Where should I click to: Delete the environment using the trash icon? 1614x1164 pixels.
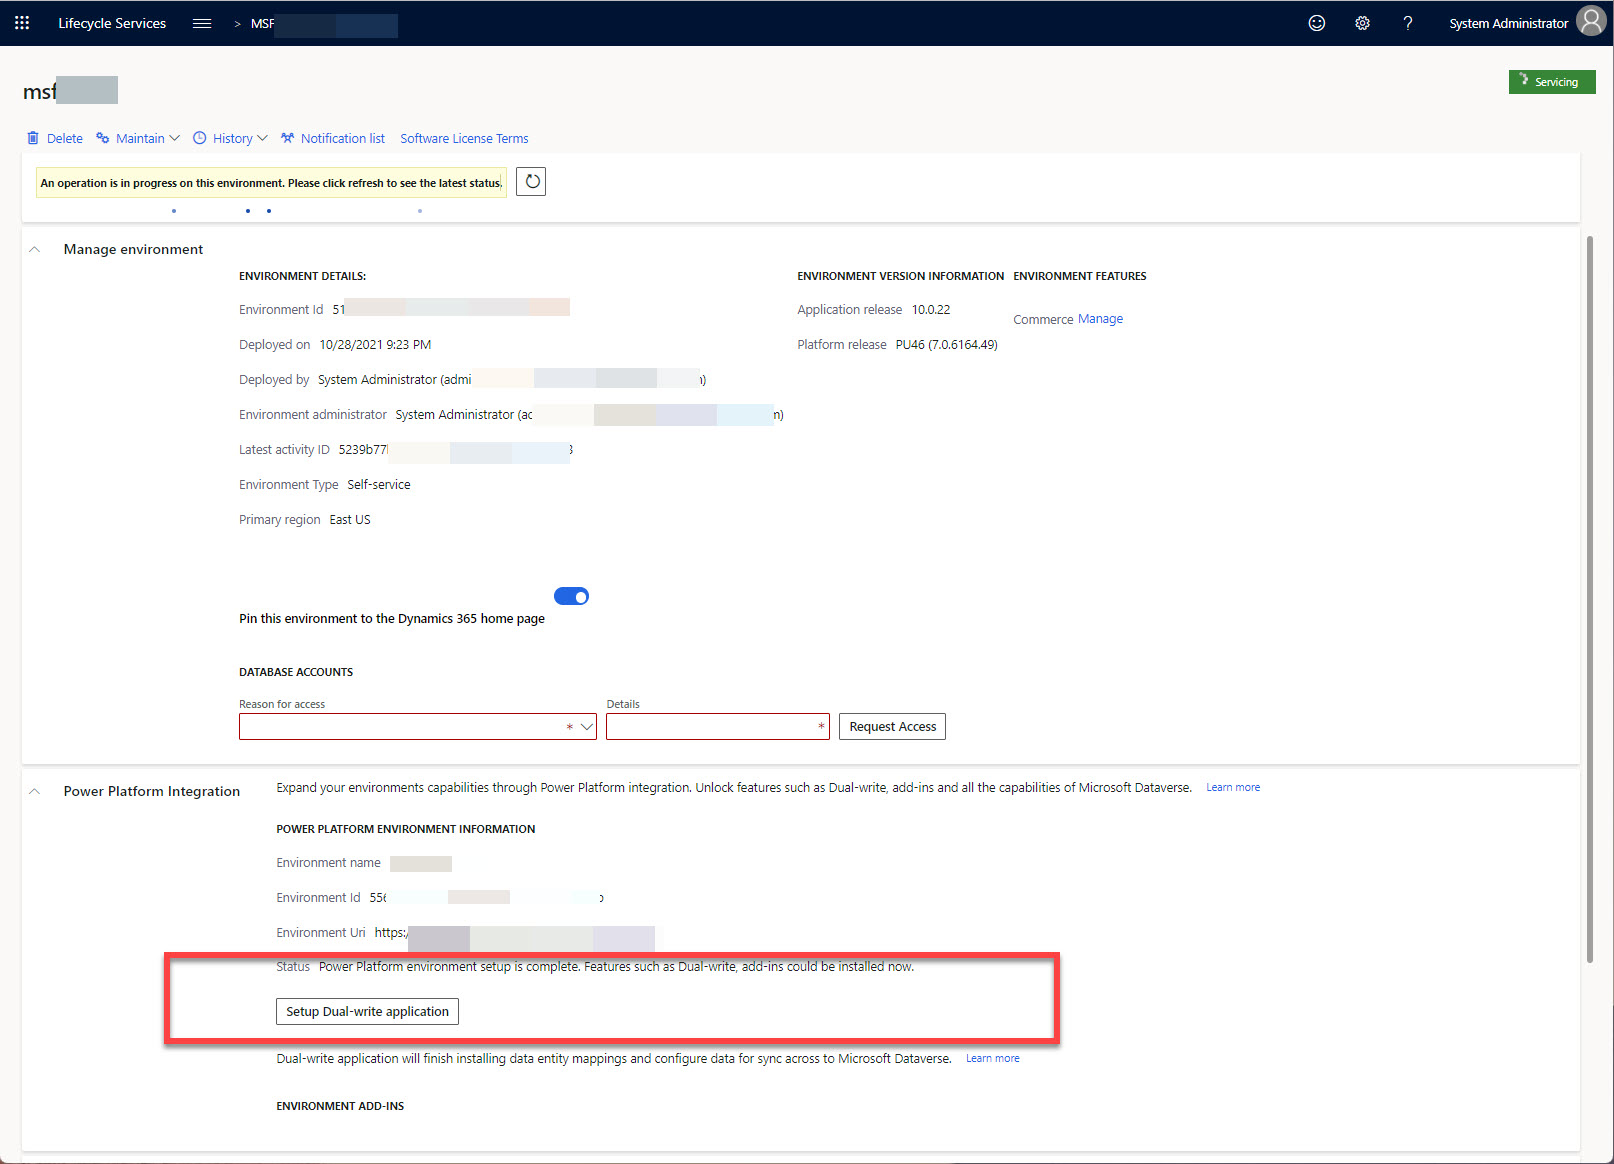point(54,138)
